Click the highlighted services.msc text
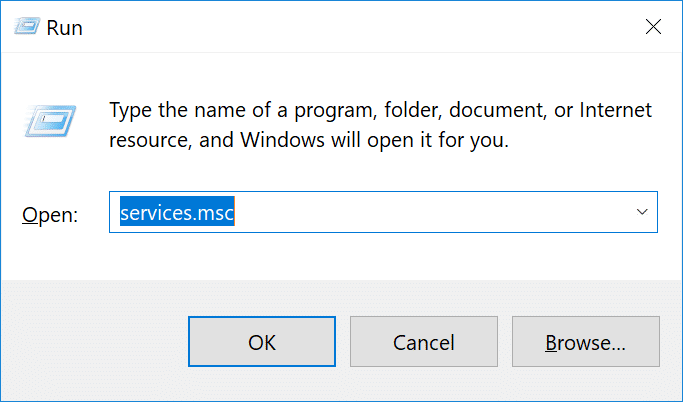683x402 pixels. tap(177, 212)
